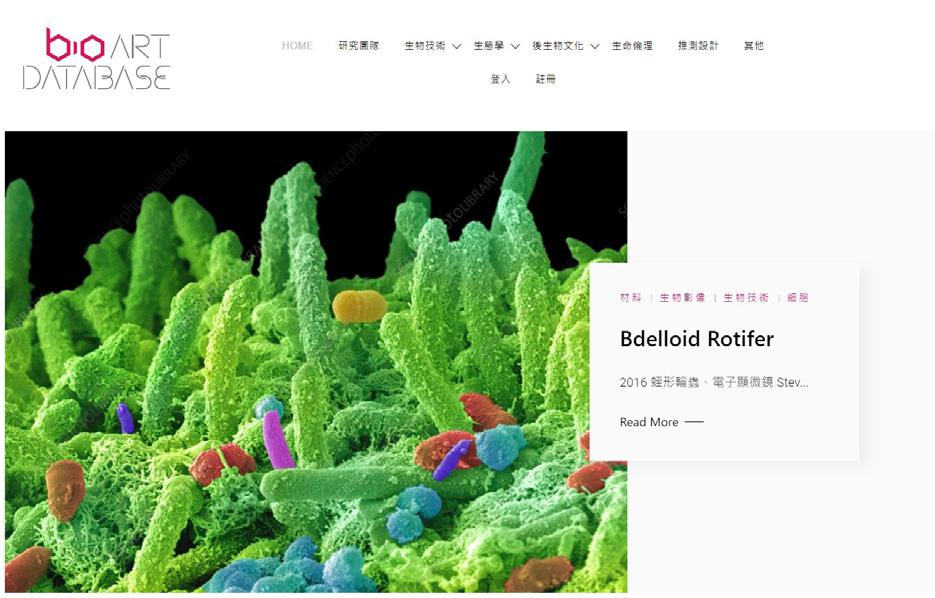This screenshot has height=598, width=935.
Task: Expand the chevron next to 後生物文化
Action: point(595,47)
